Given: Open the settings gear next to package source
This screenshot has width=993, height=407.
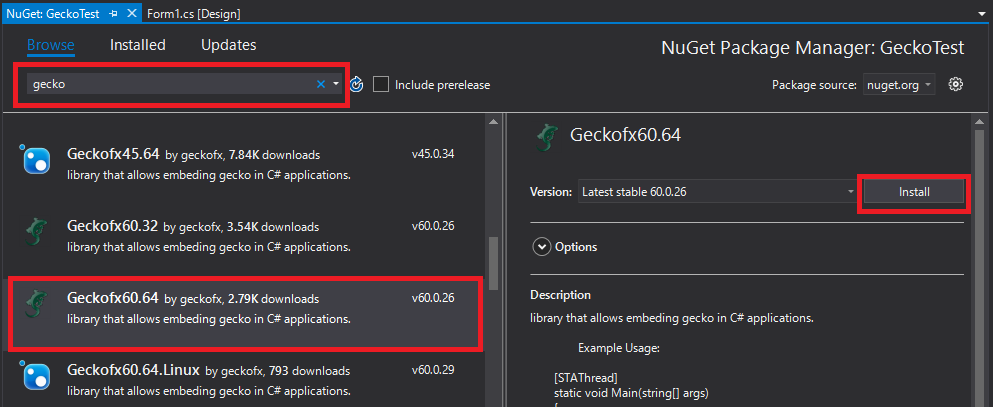Looking at the screenshot, I should [956, 84].
